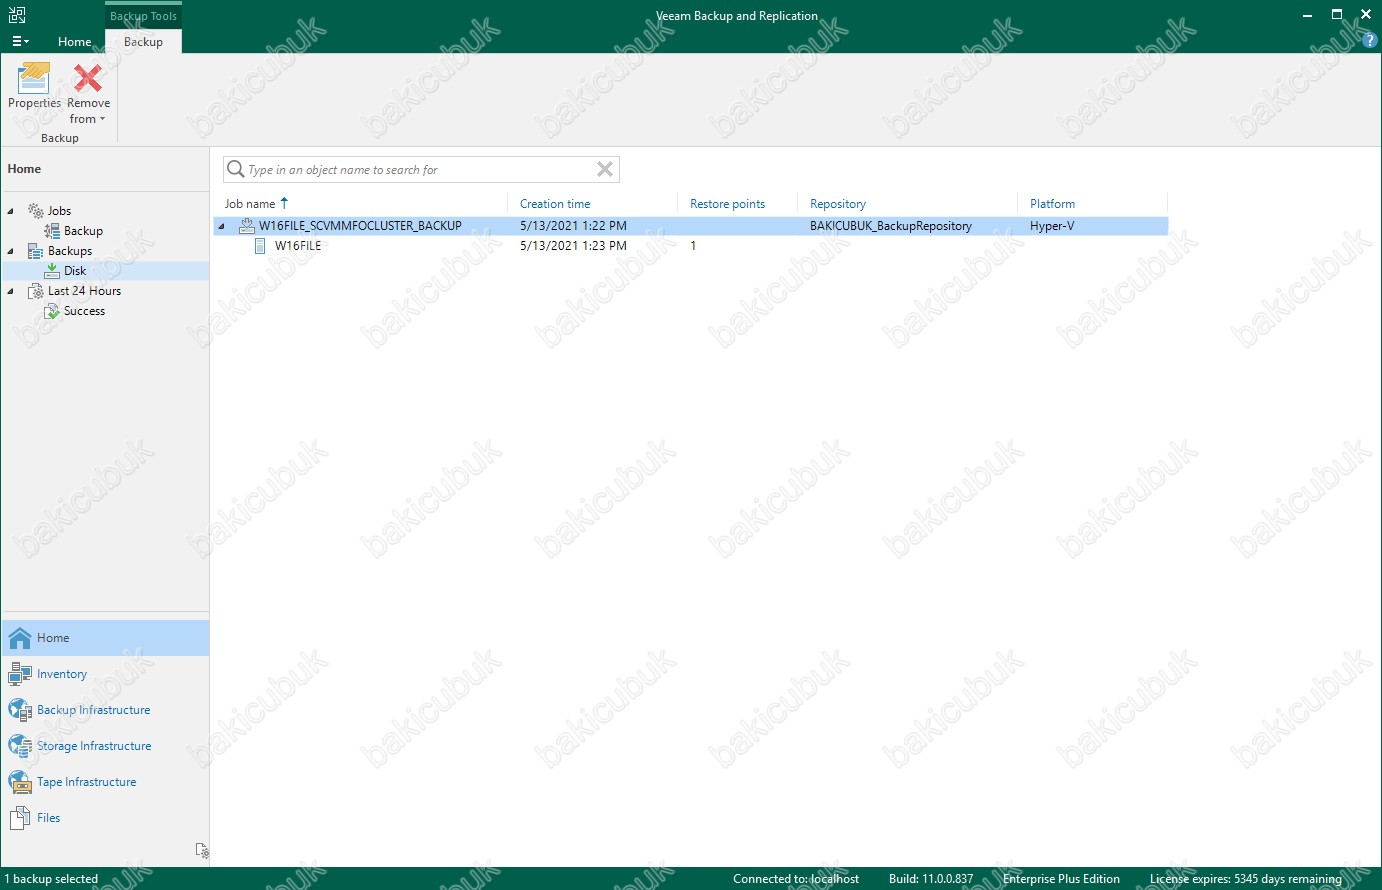Click the Storage Infrastructure icon
The width and height of the screenshot is (1382, 890).
coord(19,746)
